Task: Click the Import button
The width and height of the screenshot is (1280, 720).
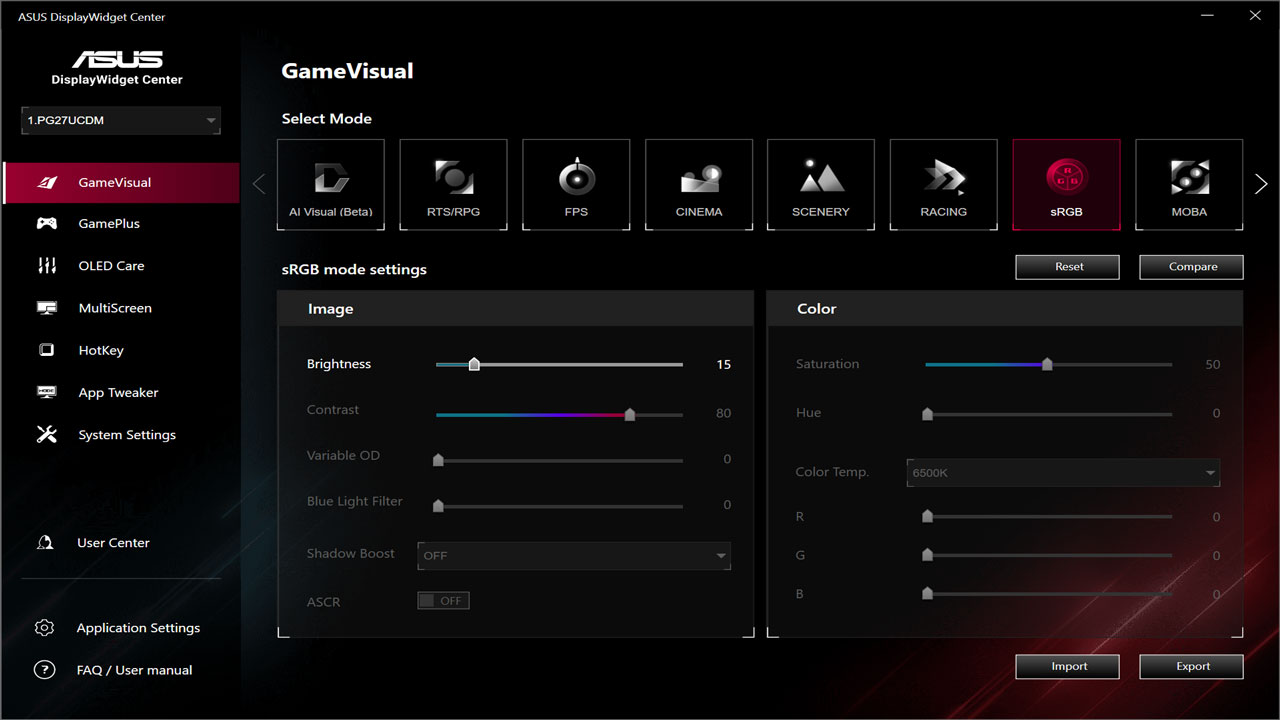Action: (x=1069, y=667)
